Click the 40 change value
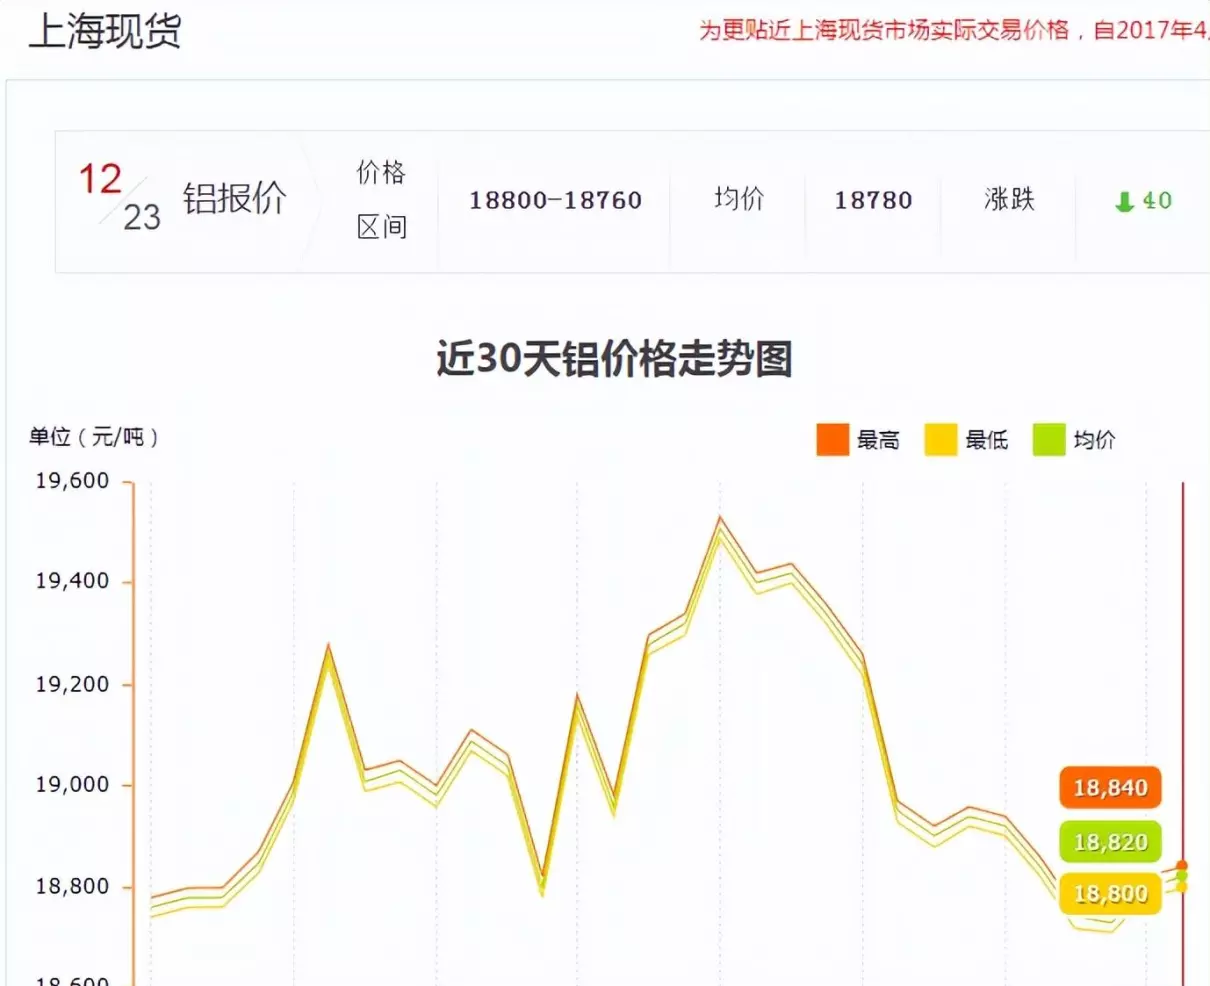The height and width of the screenshot is (986, 1210). click(x=1157, y=200)
